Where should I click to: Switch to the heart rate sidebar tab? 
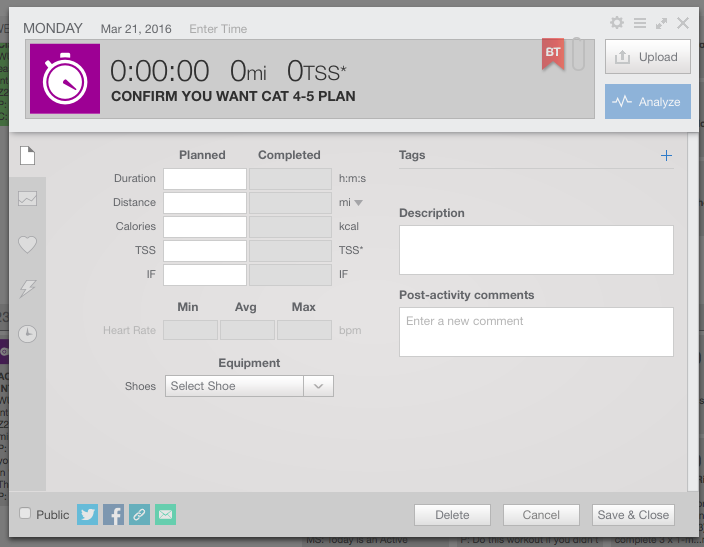27,244
